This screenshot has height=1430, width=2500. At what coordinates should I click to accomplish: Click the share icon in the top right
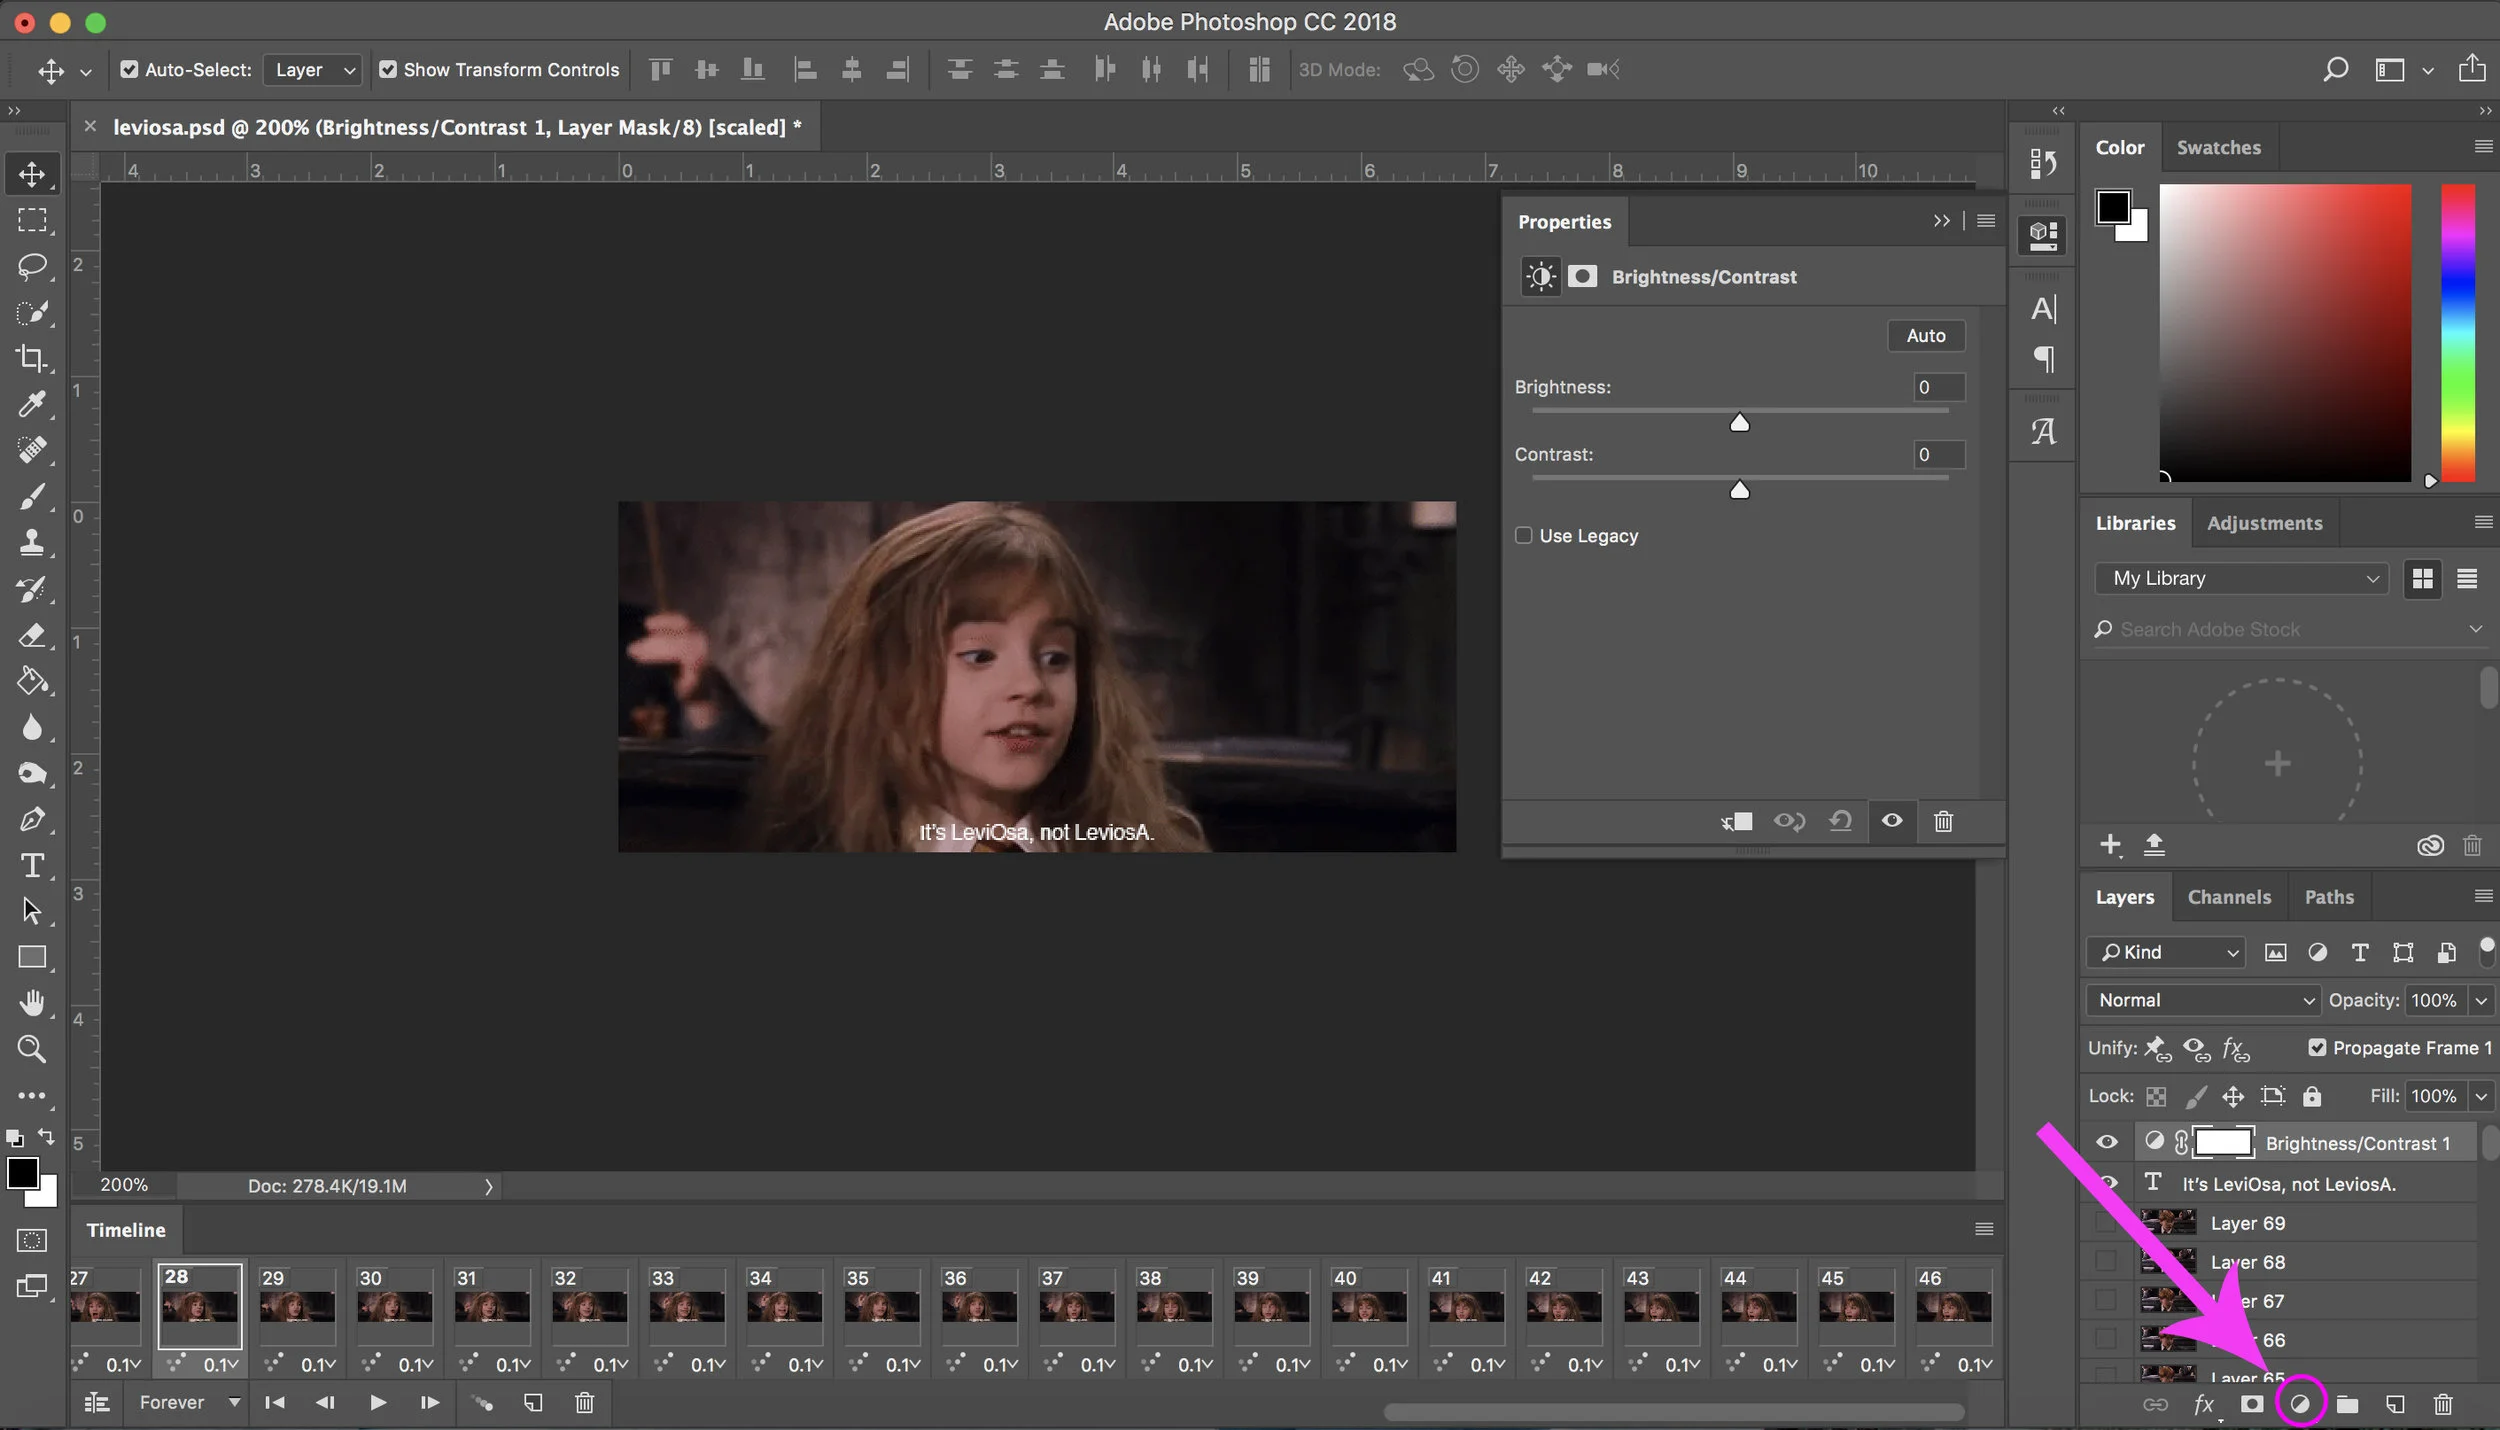(x=2471, y=68)
